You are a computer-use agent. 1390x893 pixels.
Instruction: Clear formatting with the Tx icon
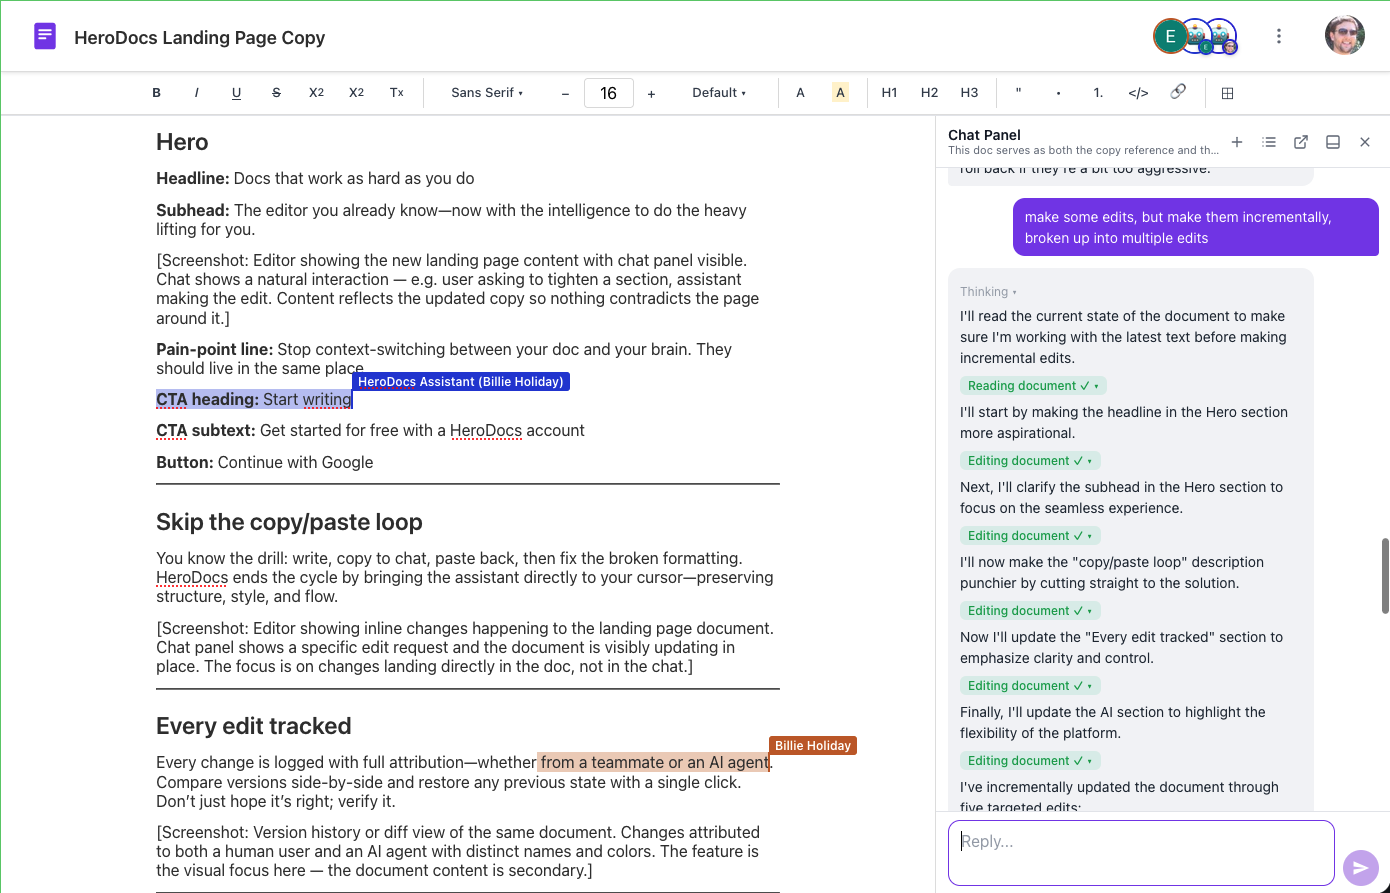click(396, 92)
